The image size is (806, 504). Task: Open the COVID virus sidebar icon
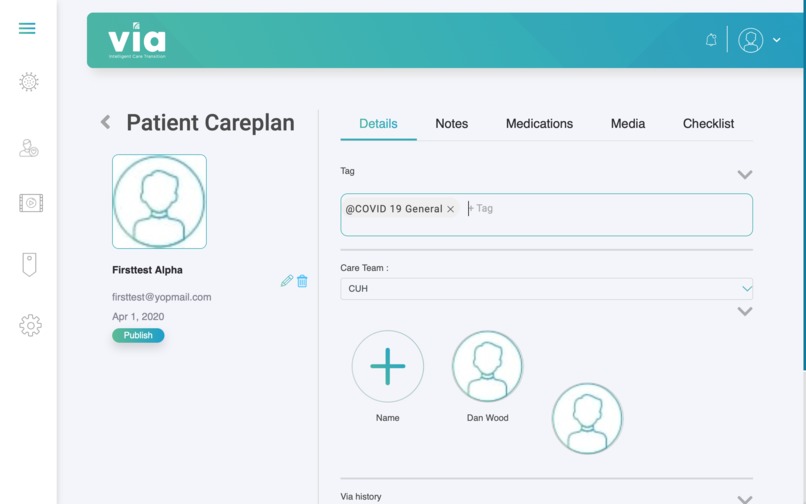click(x=29, y=82)
